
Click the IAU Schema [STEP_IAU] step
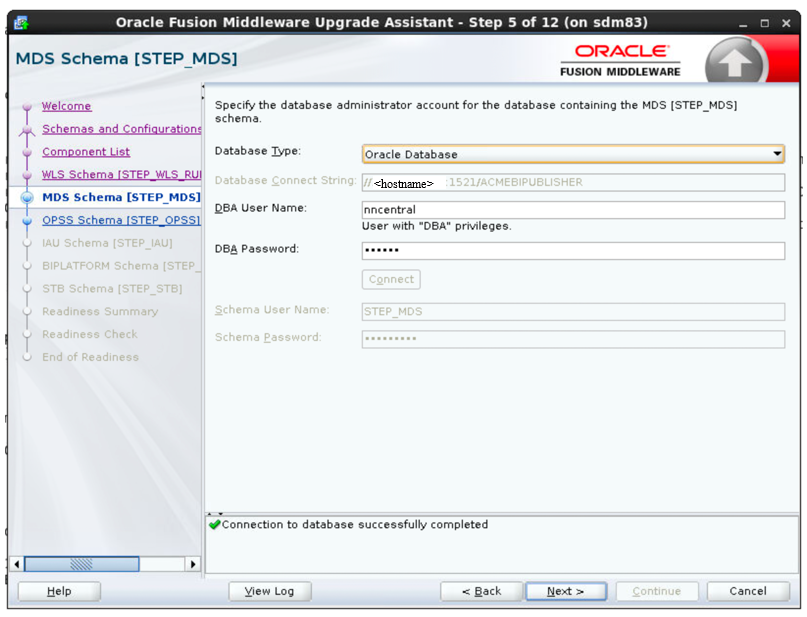coord(107,243)
